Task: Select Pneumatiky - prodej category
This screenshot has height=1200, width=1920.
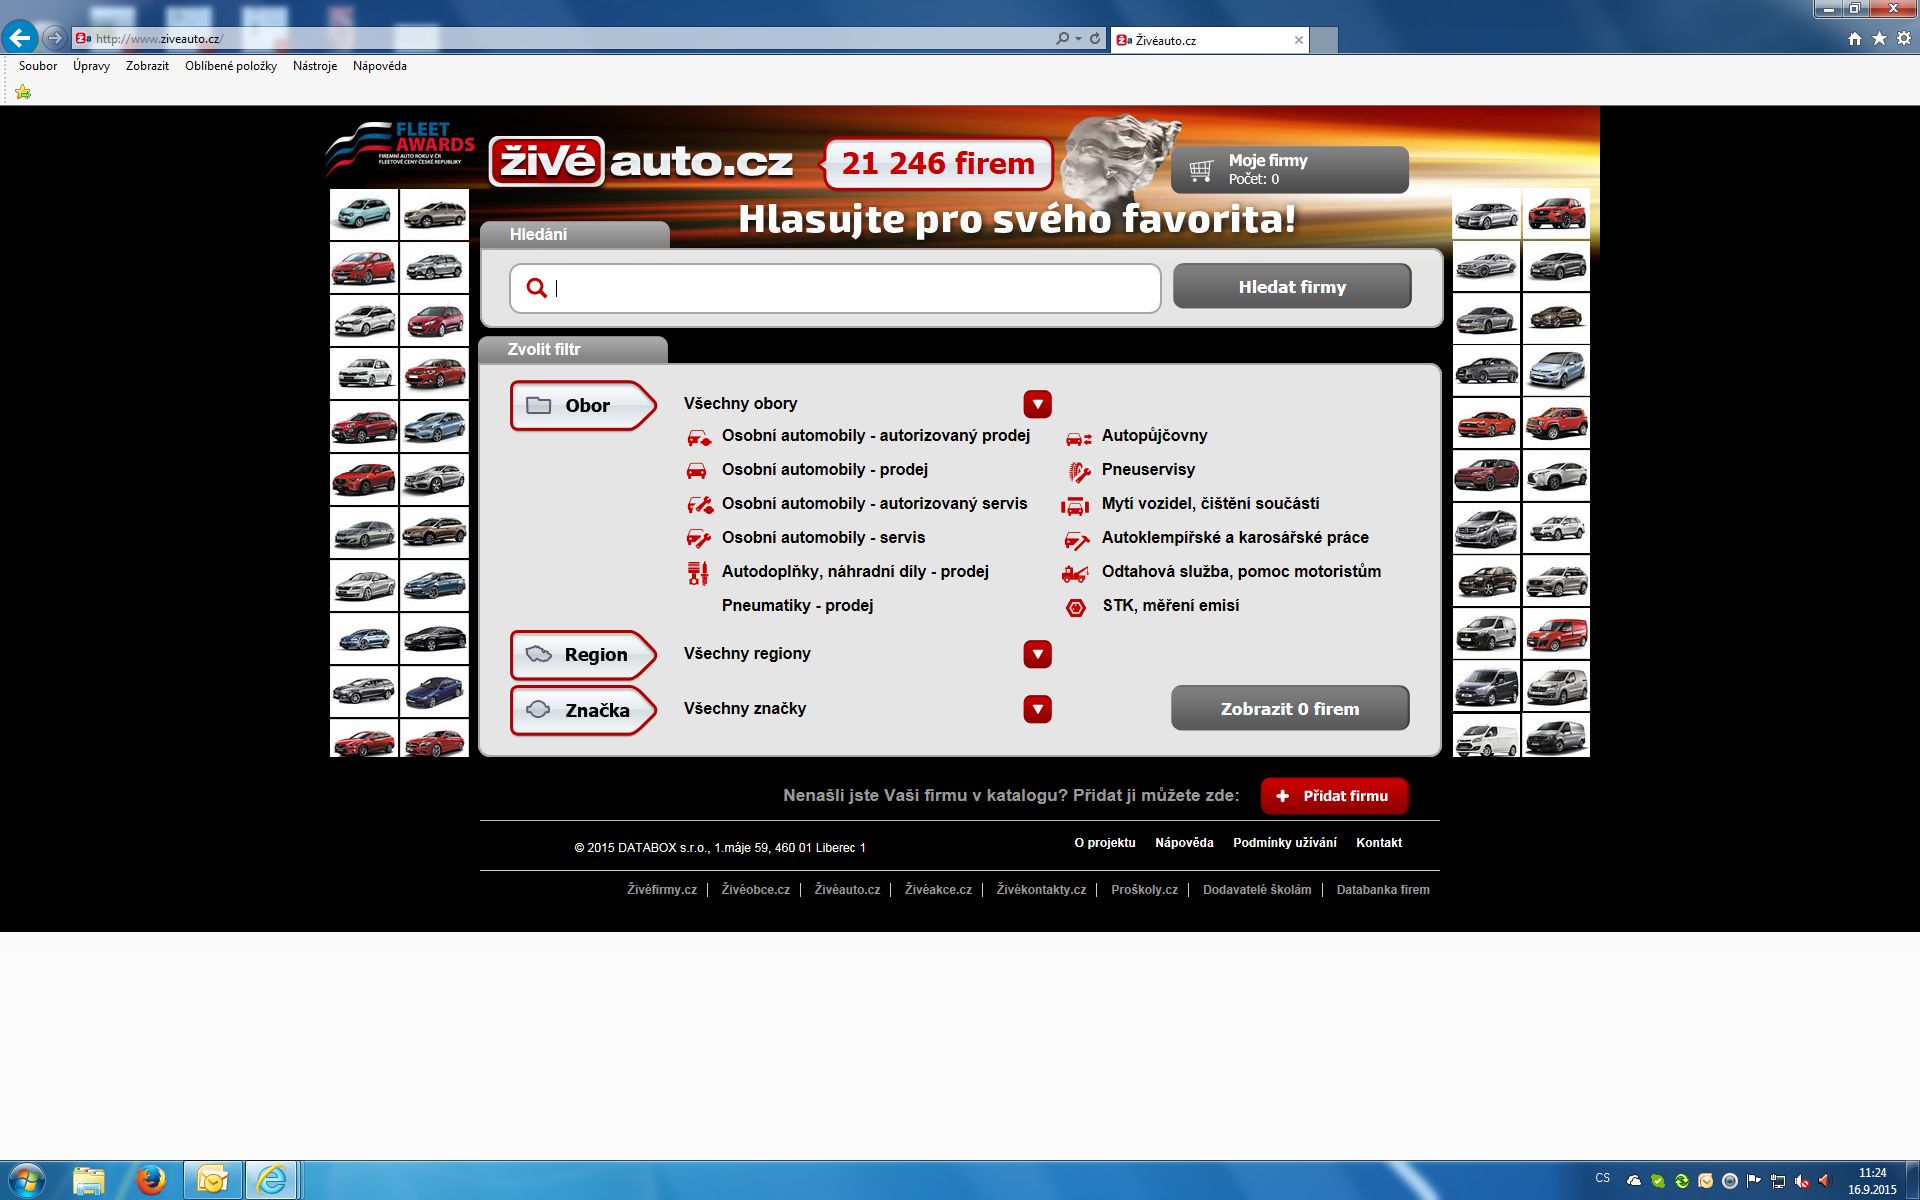Action: pos(797,606)
